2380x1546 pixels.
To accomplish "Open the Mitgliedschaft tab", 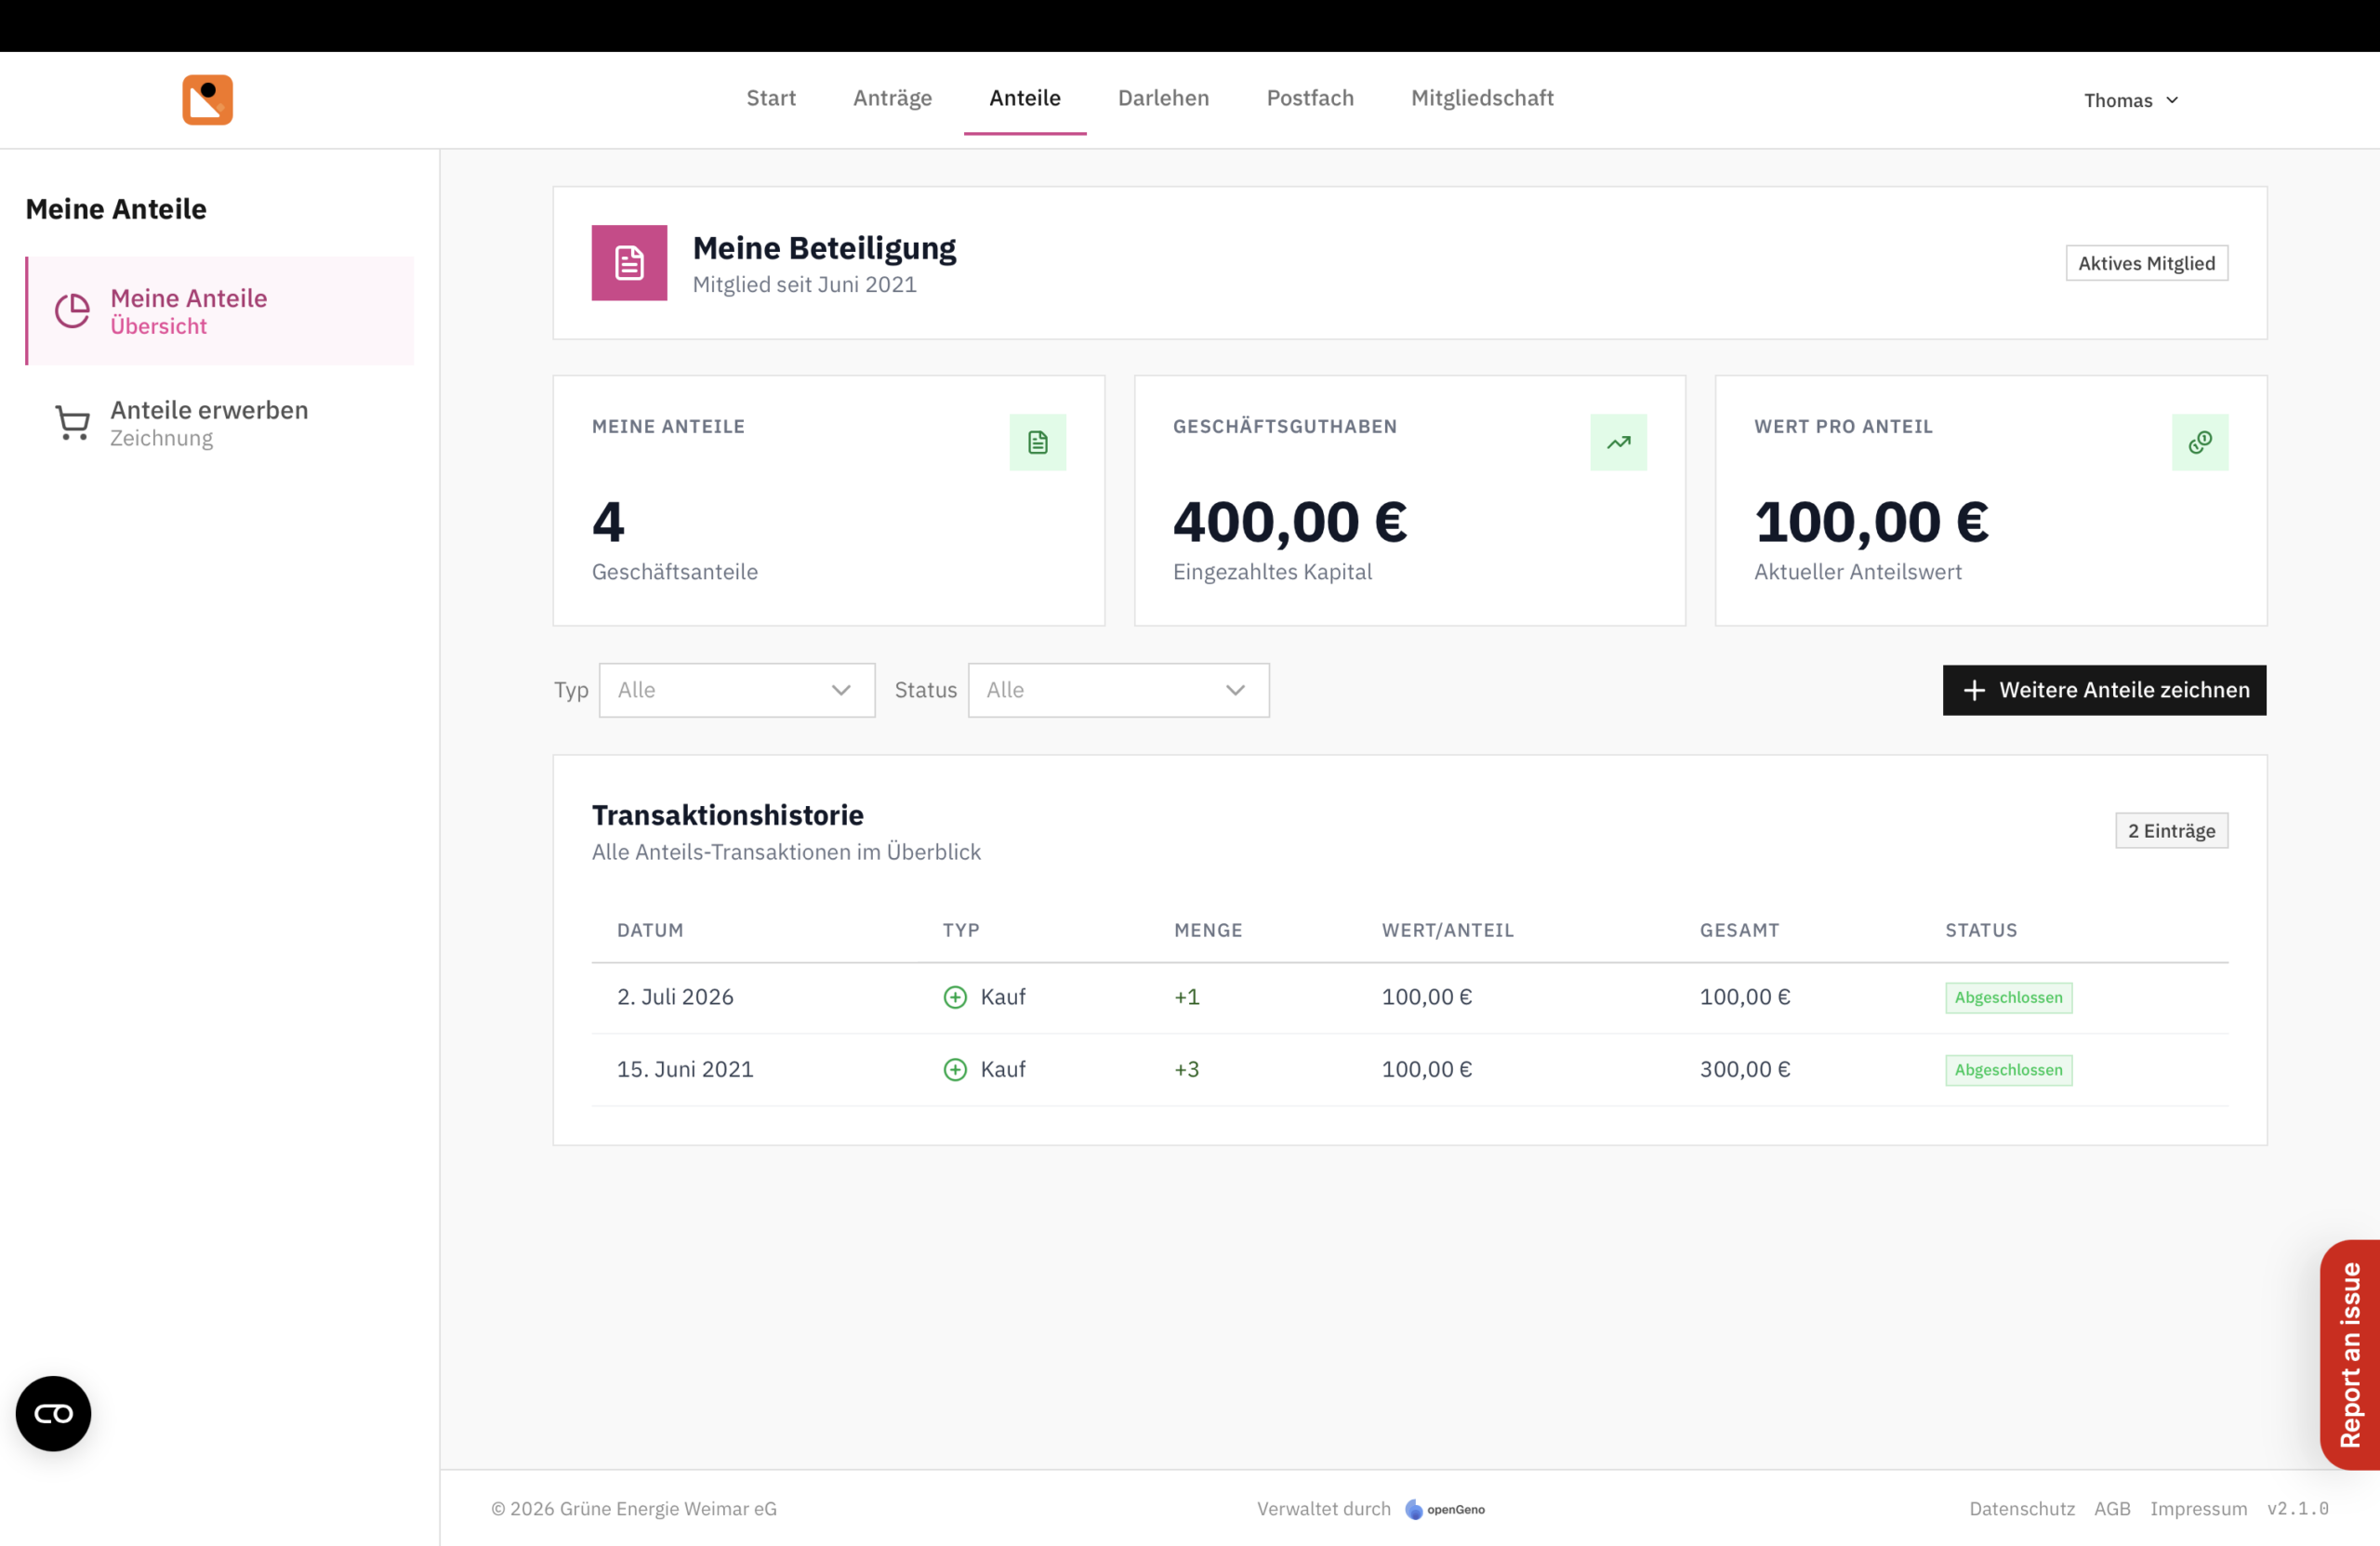I will [x=1482, y=98].
